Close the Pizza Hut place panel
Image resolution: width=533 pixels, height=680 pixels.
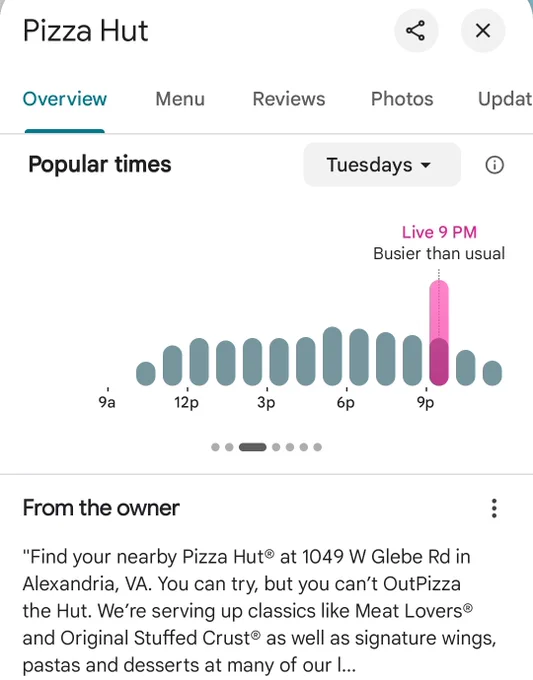(483, 31)
